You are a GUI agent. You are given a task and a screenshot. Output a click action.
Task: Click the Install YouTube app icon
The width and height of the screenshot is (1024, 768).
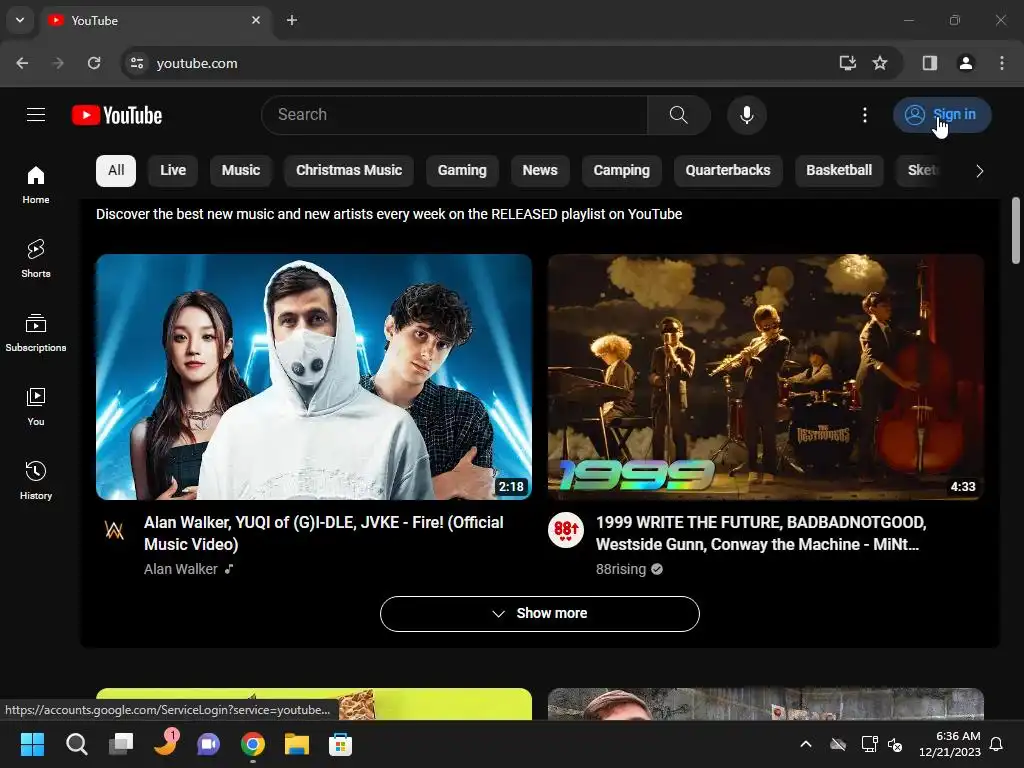click(847, 63)
